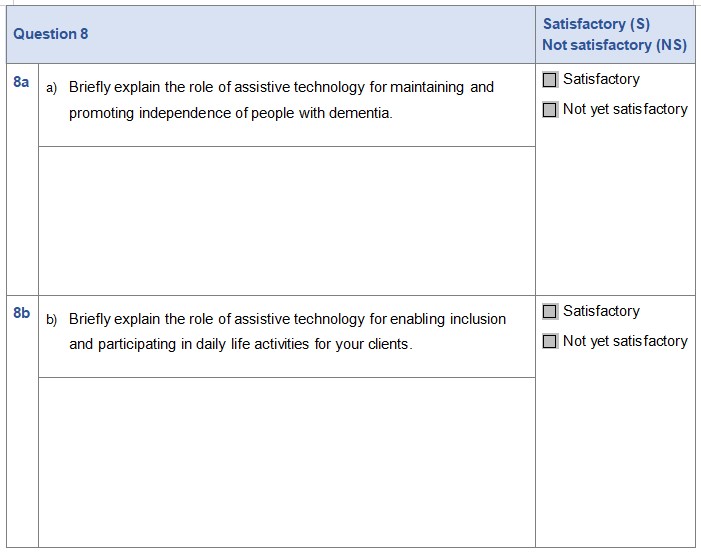Mark question 8b as Satisfactory
Image resolution: width=701 pixels, height=552 pixels.
(549, 312)
